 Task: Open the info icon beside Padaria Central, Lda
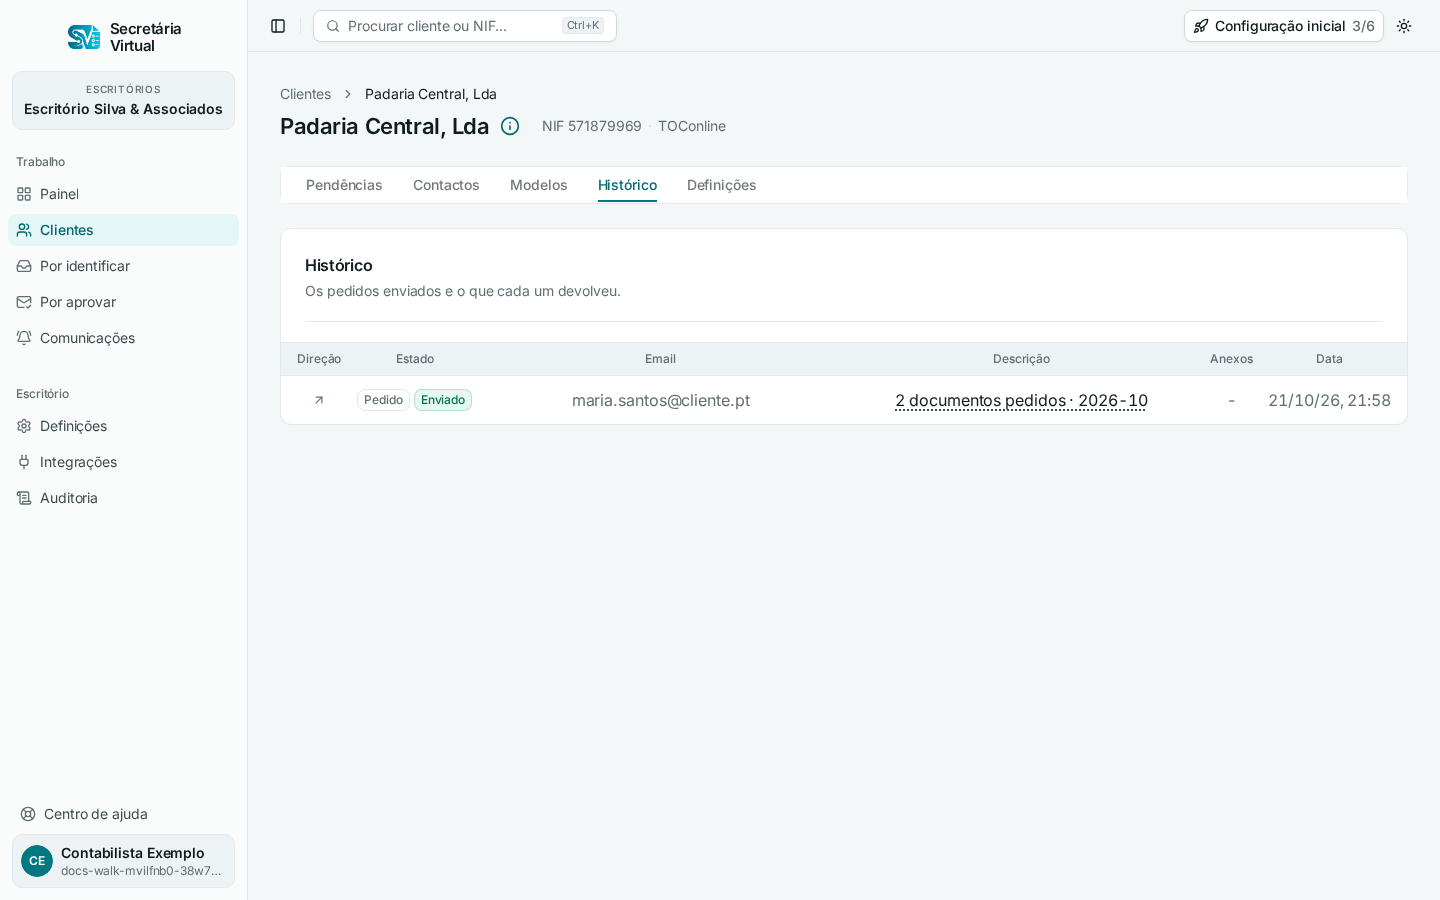click(510, 126)
